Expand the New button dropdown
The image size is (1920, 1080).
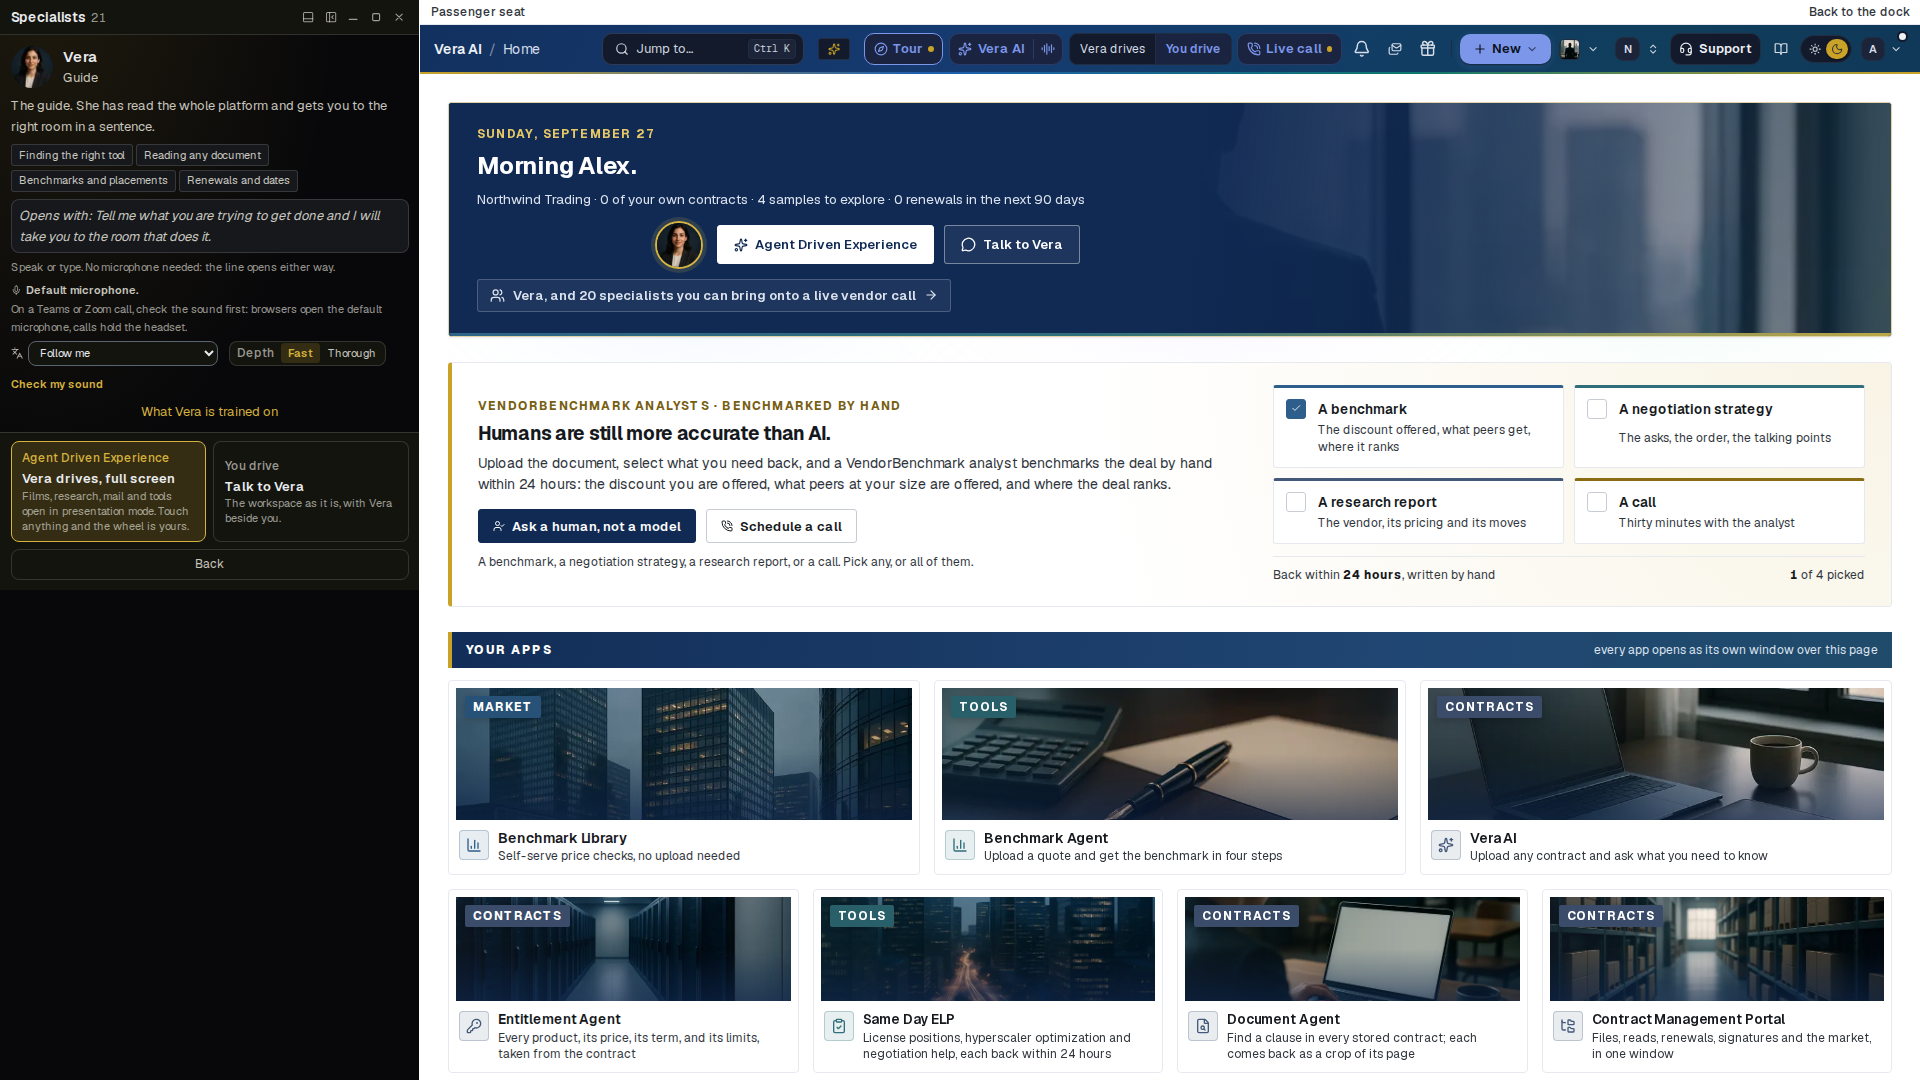(1505, 49)
